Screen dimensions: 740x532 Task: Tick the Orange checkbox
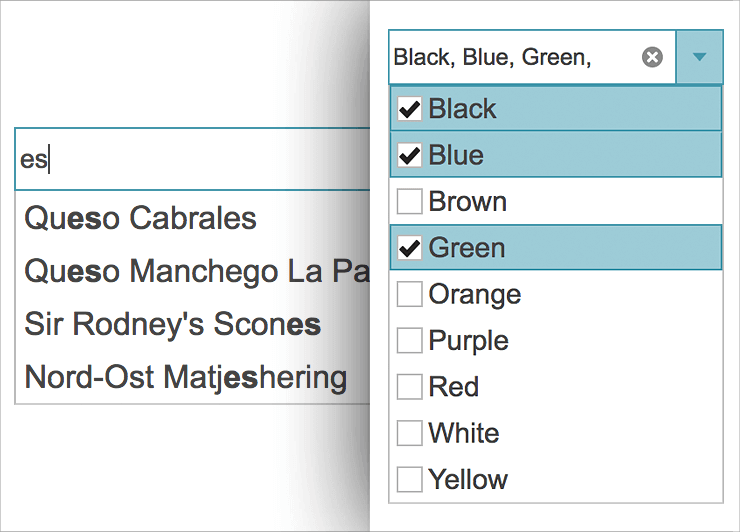(x=409, y=295)
